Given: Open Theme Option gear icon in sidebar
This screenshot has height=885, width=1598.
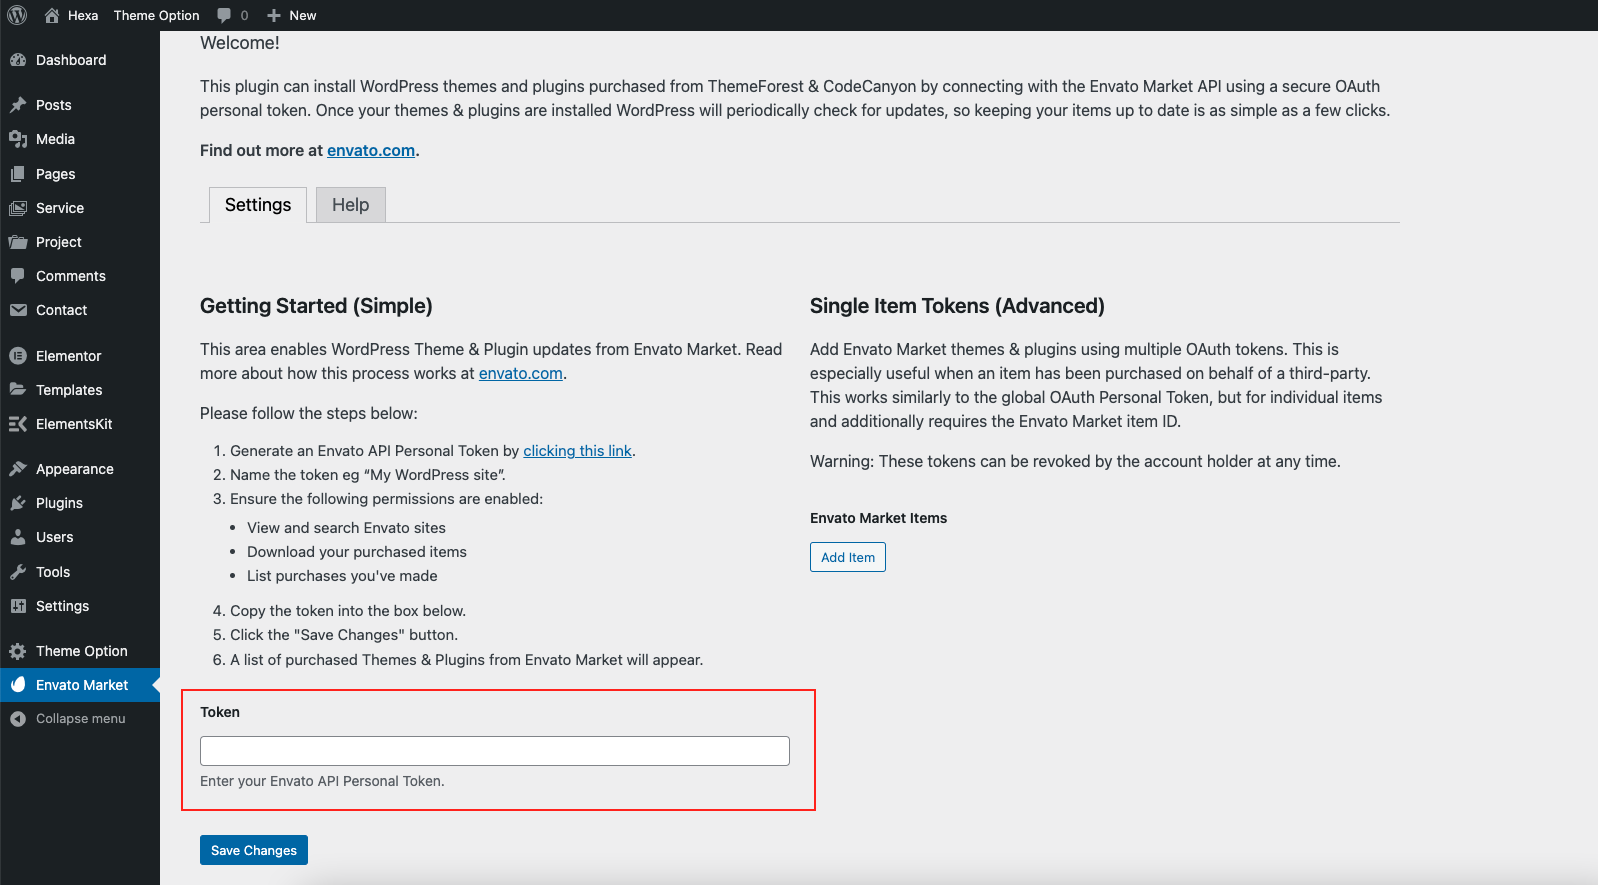Looking at the screenshot, I should pos(18,651).
